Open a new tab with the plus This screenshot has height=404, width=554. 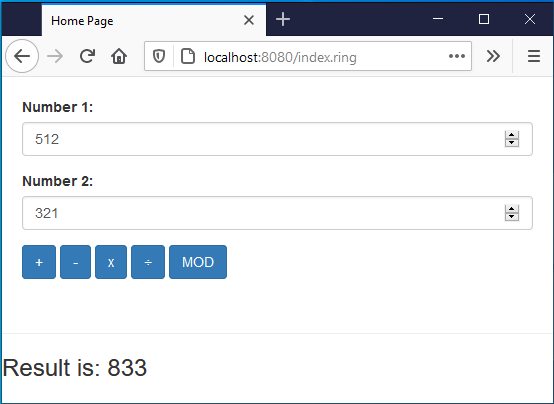pos(283,19)
